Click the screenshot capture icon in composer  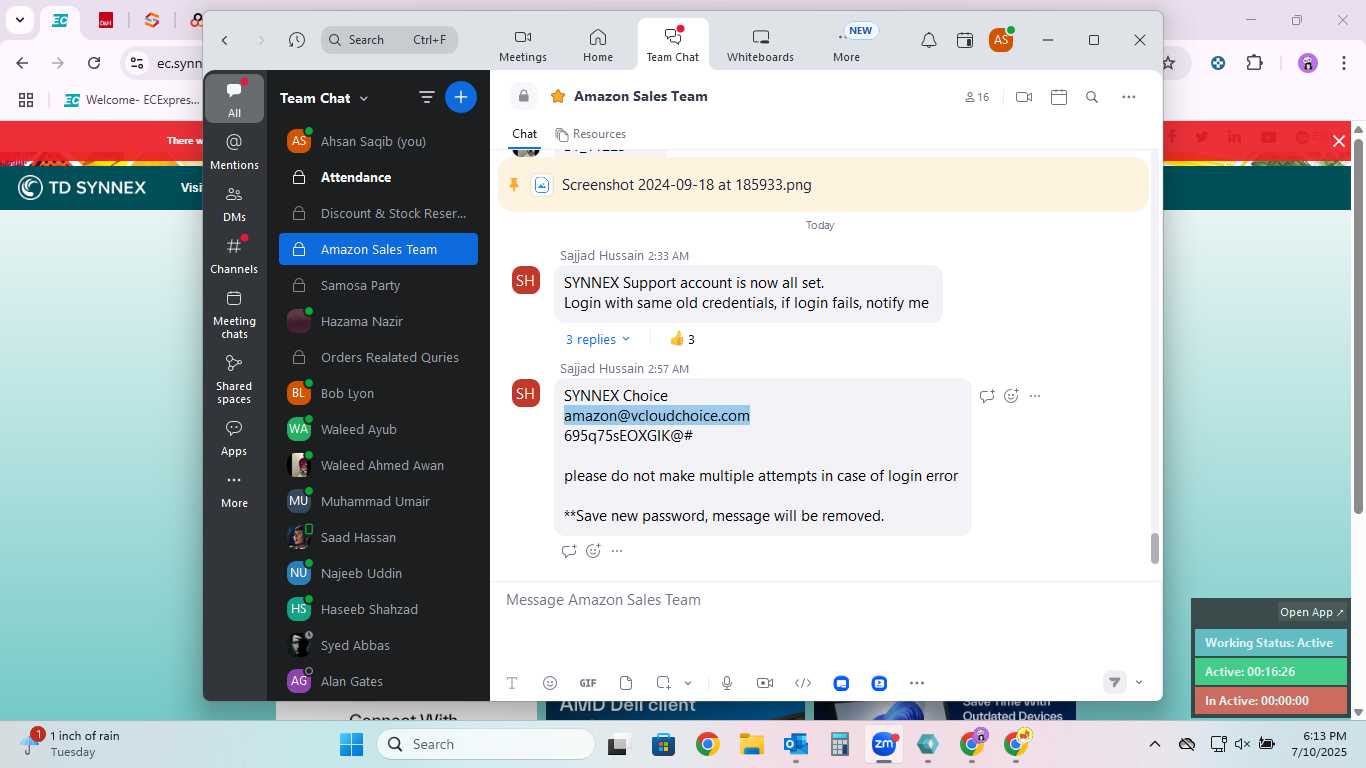[664, 683]
